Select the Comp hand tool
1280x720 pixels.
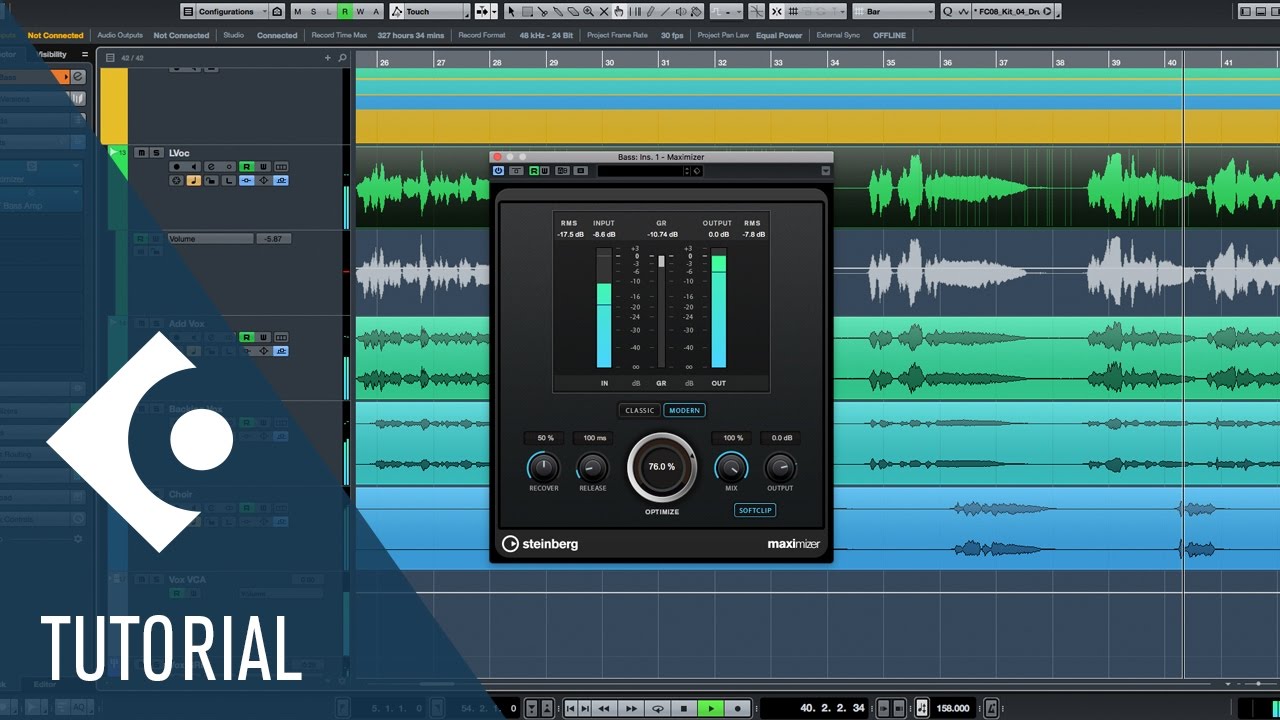point(618,11)
